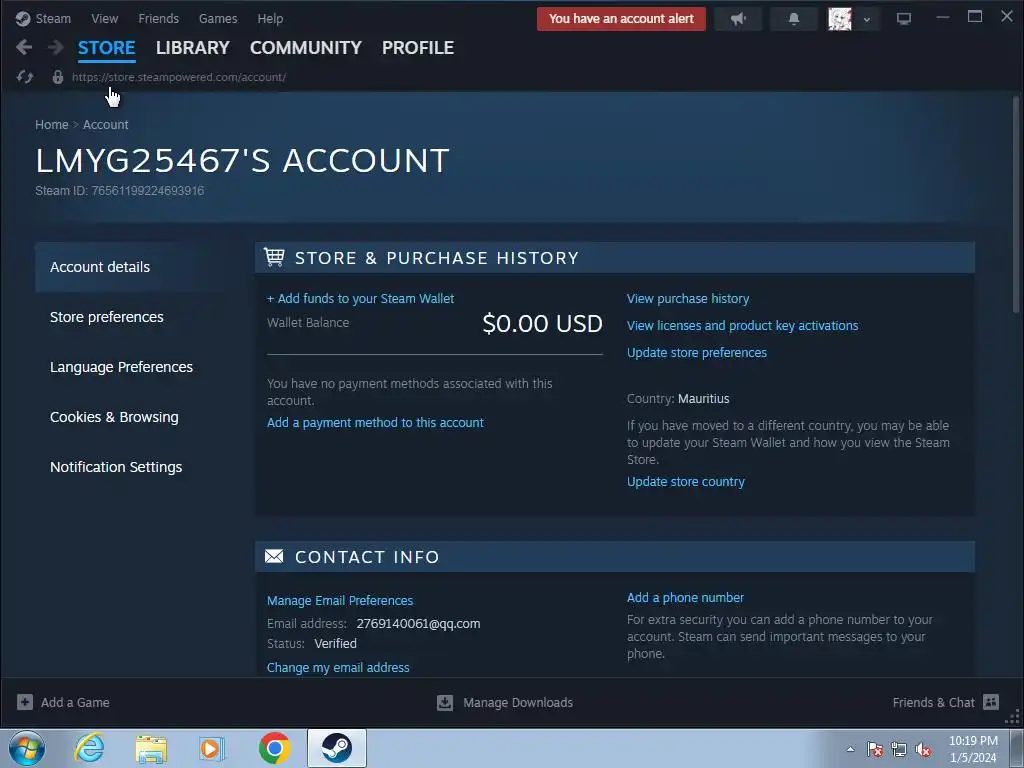1024x768 pixels.
Task: Click the account alert red button
Action: pyautogui.click(x=621, y=19)
